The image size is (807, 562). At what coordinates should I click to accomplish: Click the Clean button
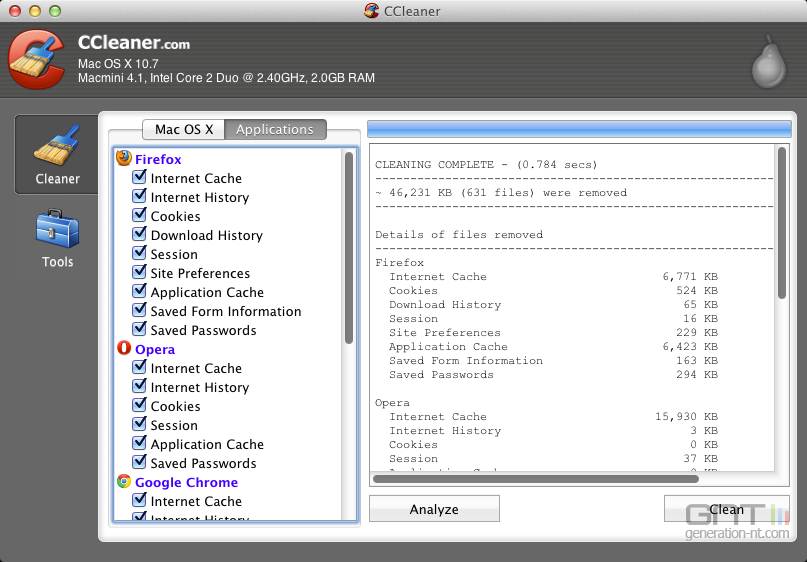(x=726, y=509)
